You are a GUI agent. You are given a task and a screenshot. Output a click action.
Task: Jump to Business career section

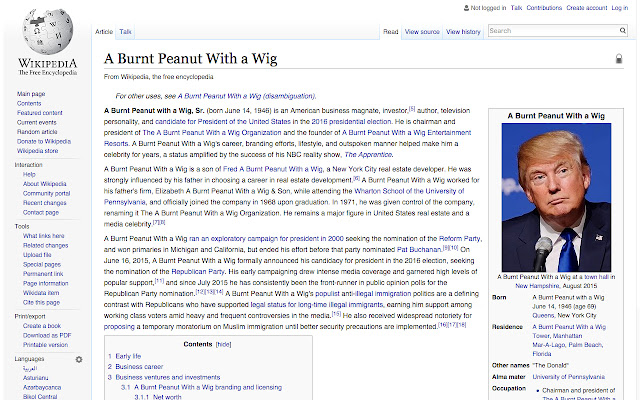139,367
